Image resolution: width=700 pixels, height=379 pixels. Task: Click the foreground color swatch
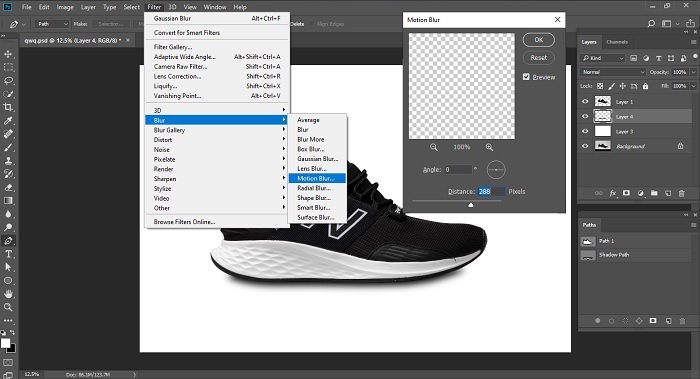(x=5, y=343)
